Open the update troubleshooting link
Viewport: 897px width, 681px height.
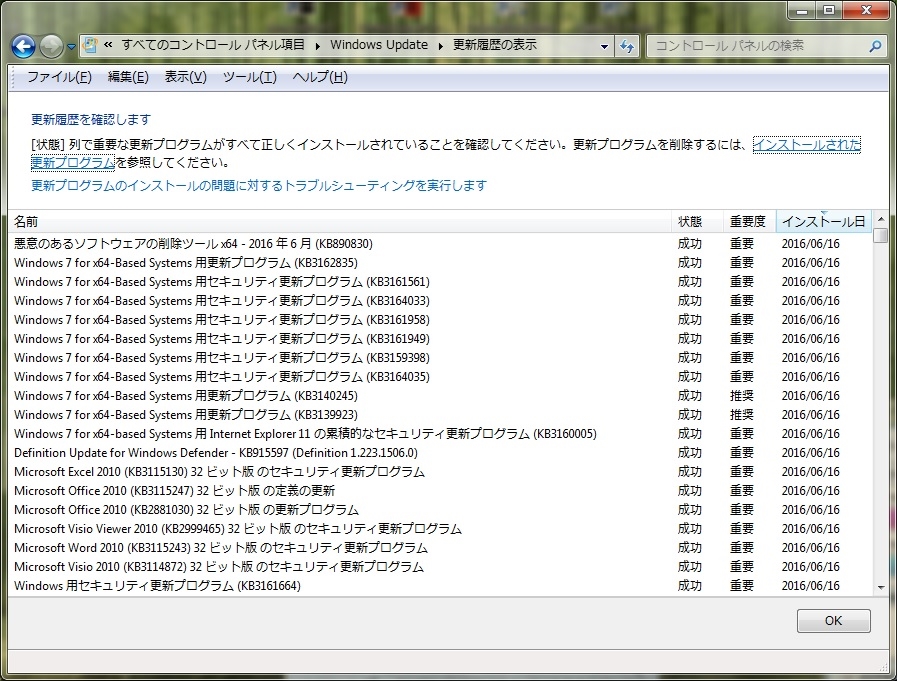(x=259, y=185)
